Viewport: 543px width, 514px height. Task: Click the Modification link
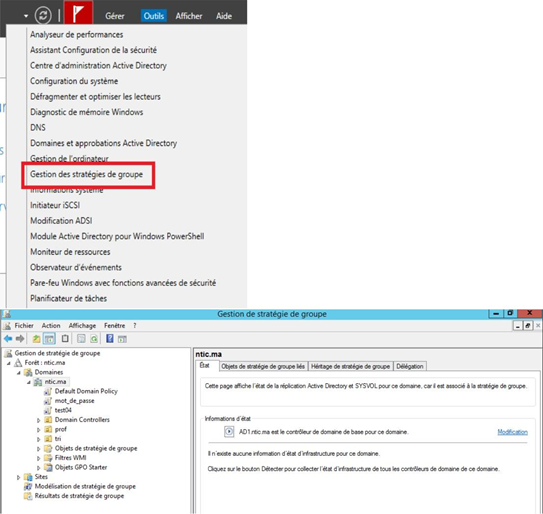coord(513,432)
